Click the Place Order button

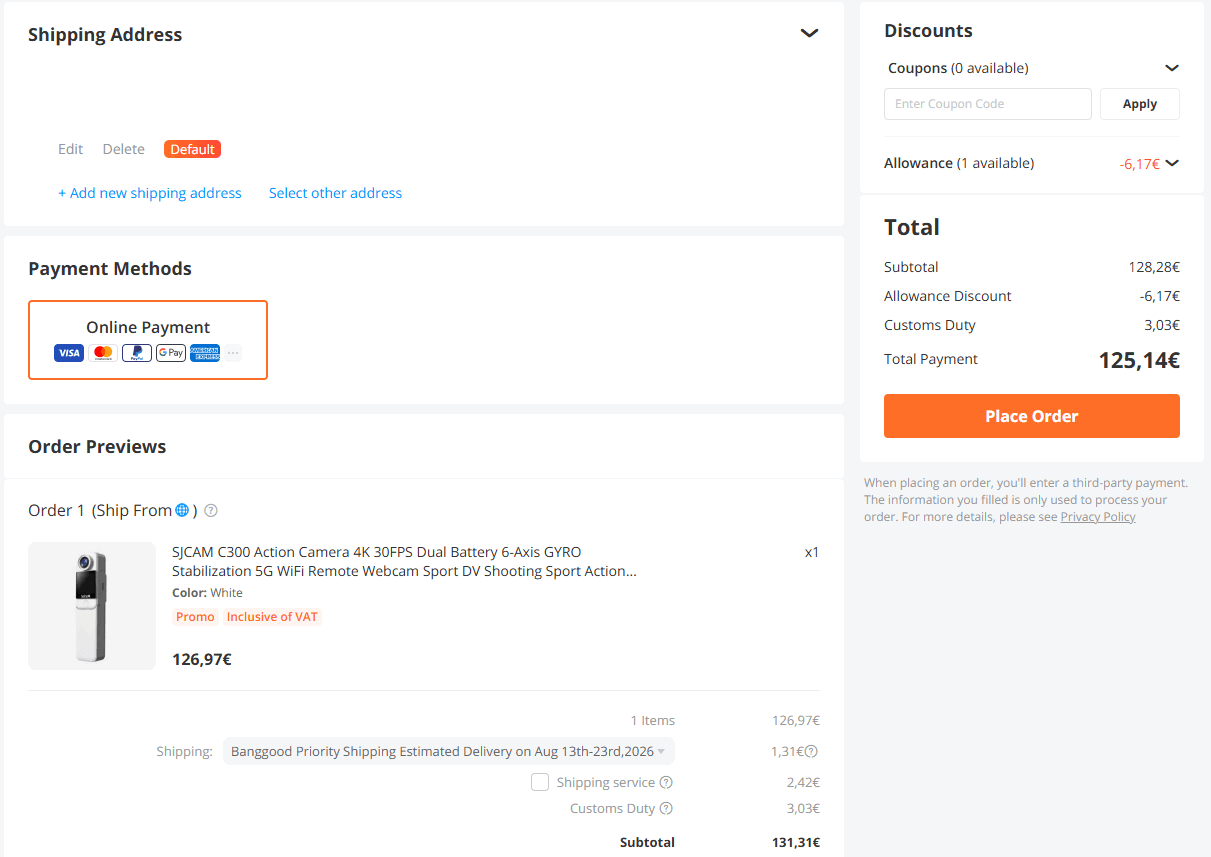(1032, 416)
